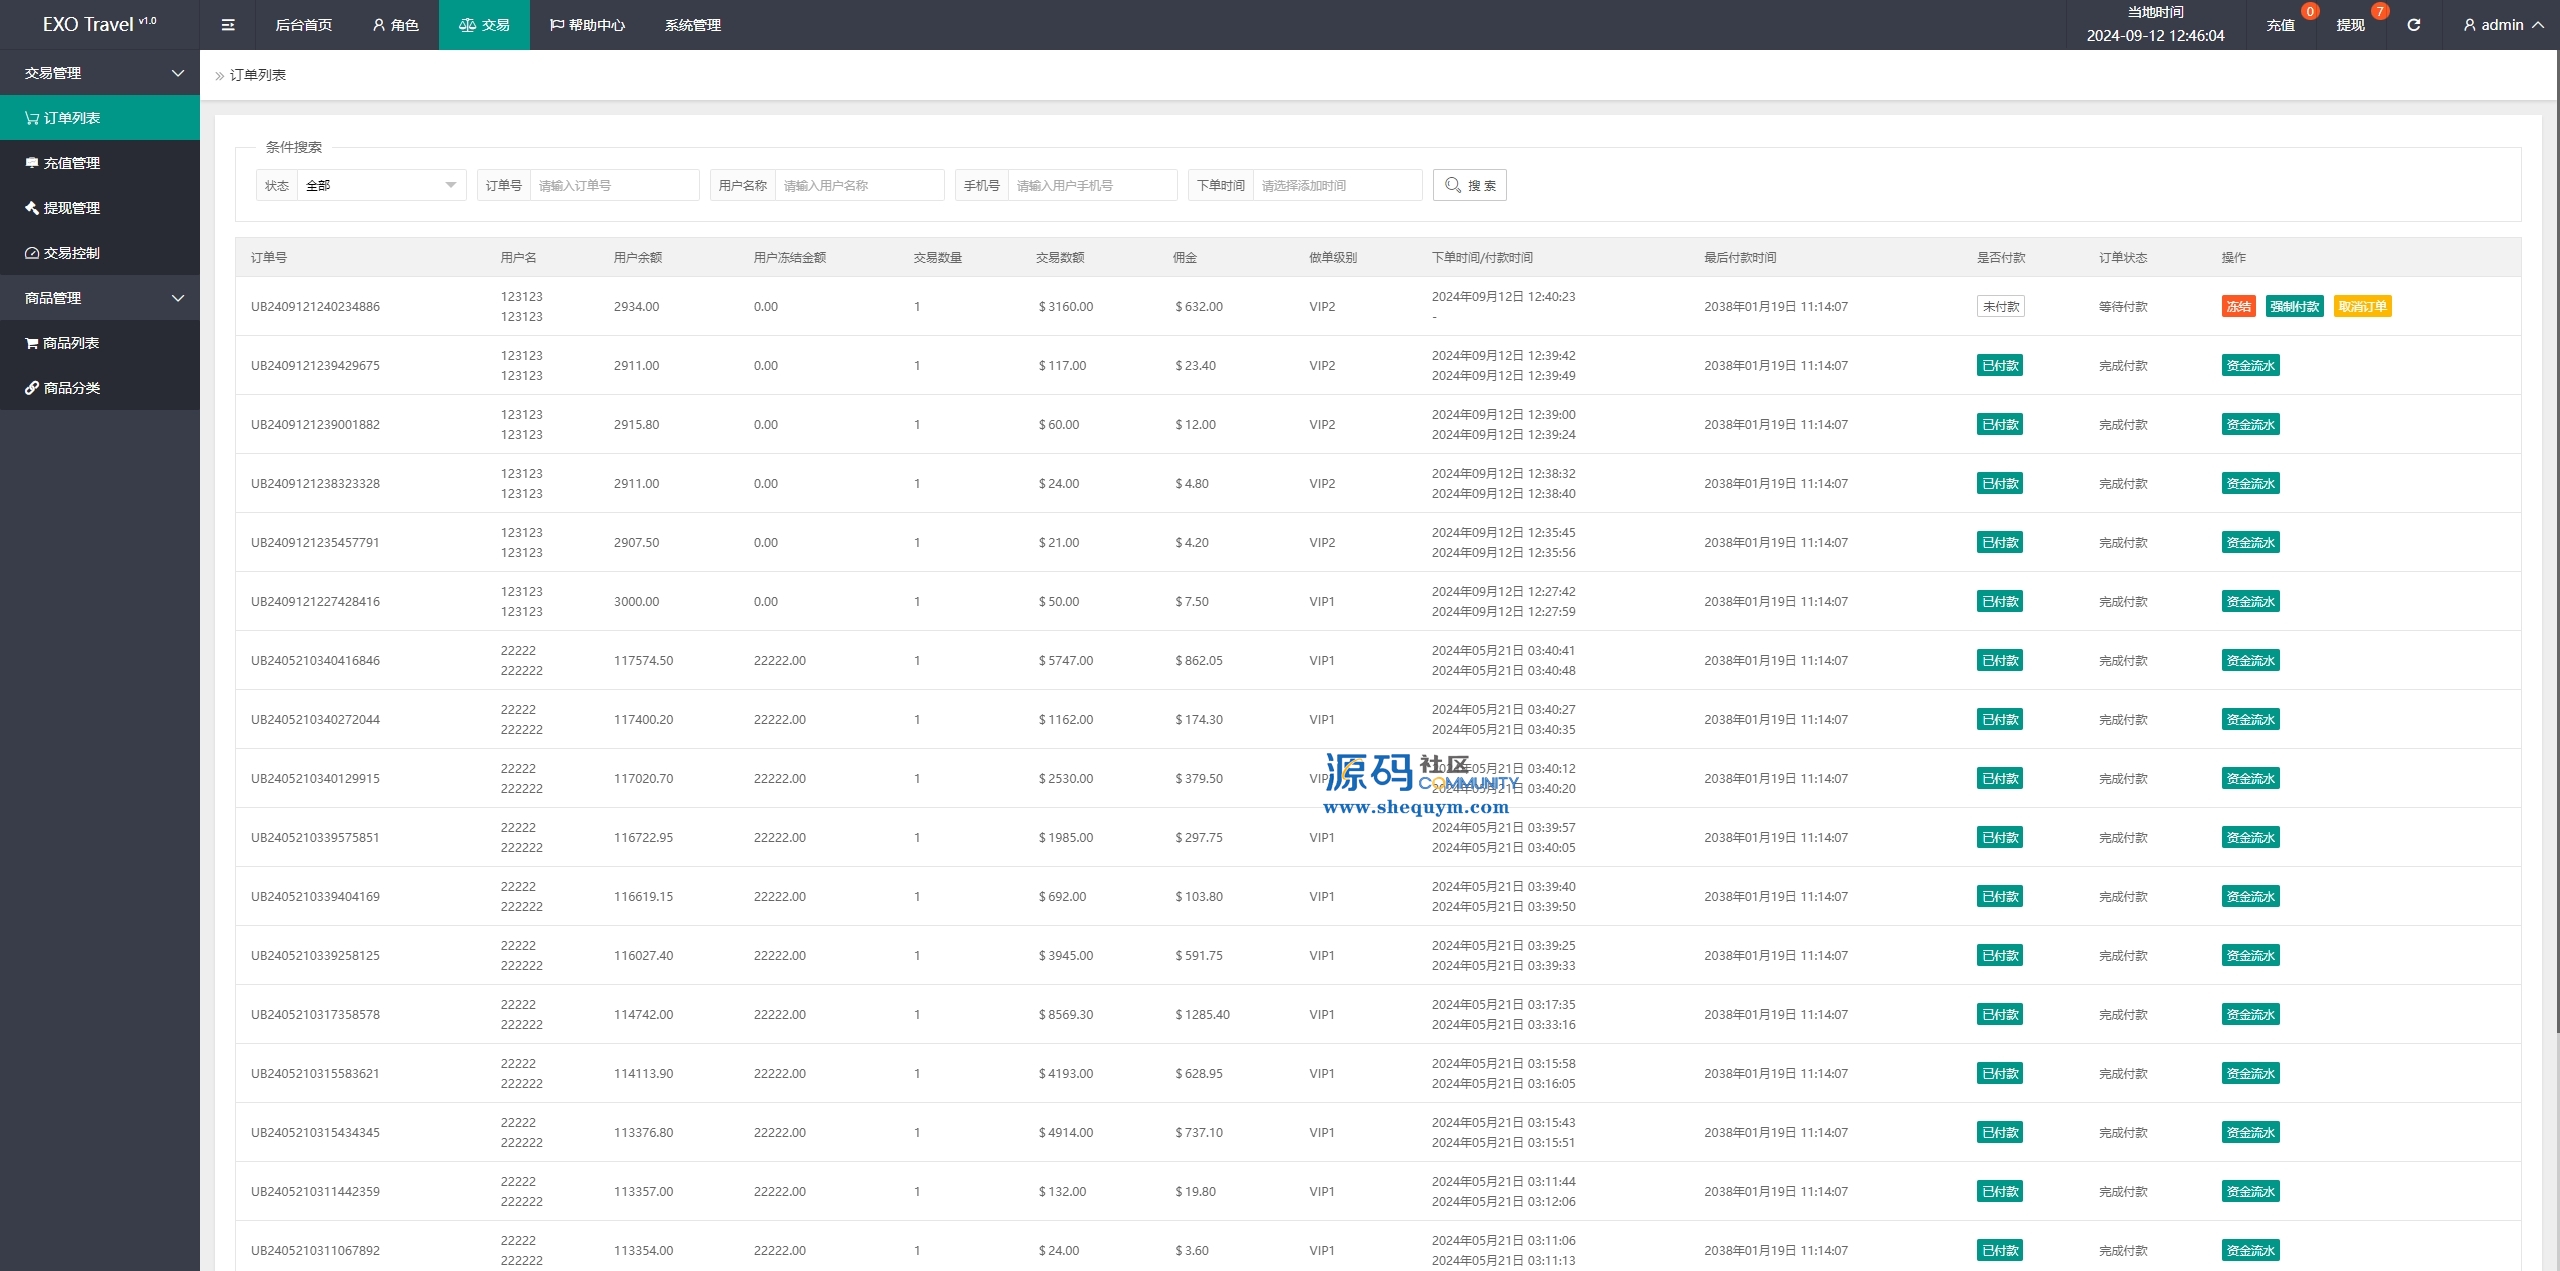Click user balance 117574.50
Viewport: 2560px width, 1271px height.
[x=643, y=661]
